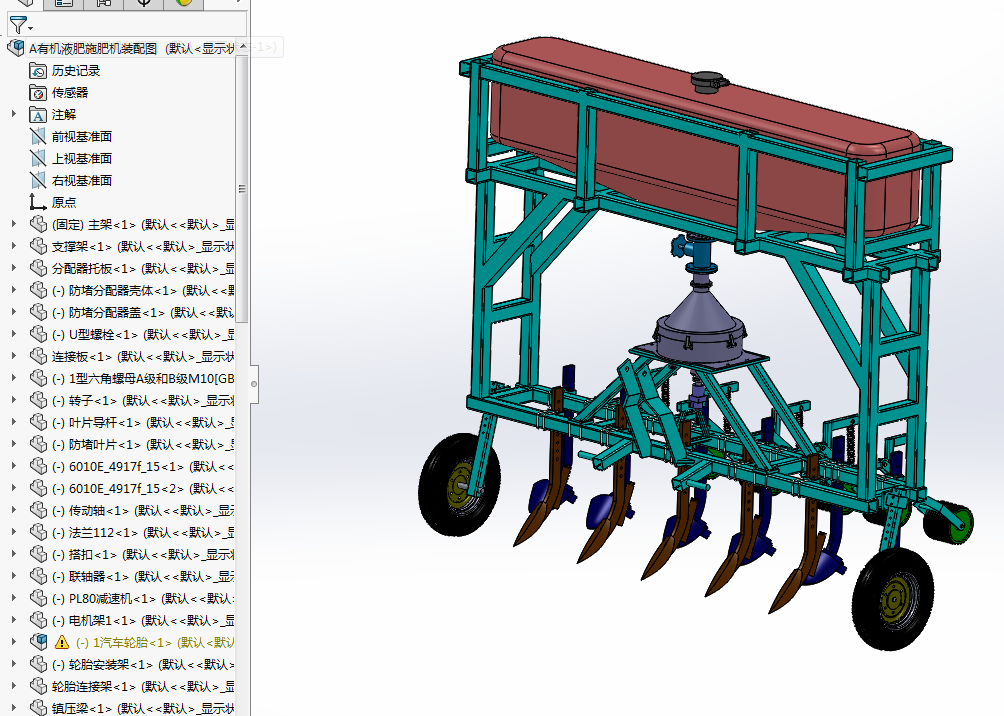Select the 联轴器<1> tree item
1004x716 pixels.
click(142, 576)
